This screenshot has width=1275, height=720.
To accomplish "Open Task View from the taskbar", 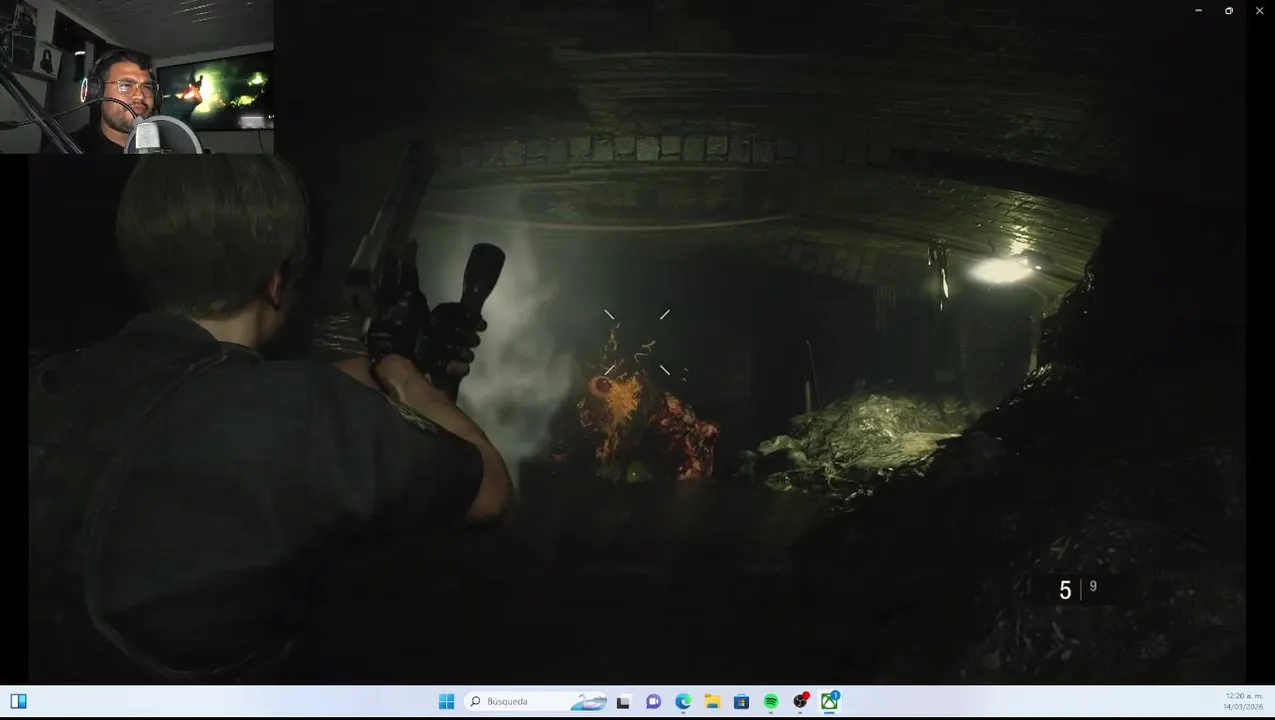I will (623, 702).
